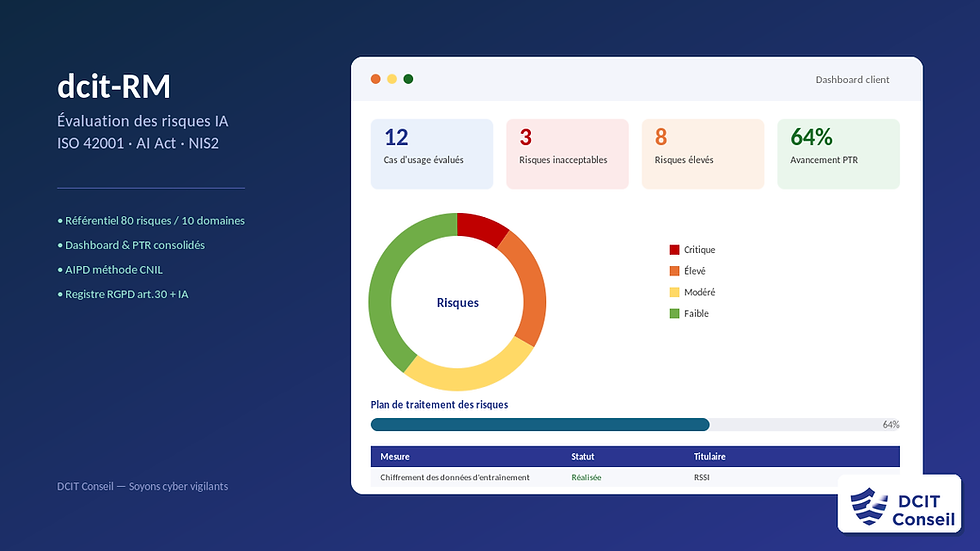980x551 pixels.
Task: Click the Faible green legend swatch
Action: pyautogui.click(x=674, y=314)
